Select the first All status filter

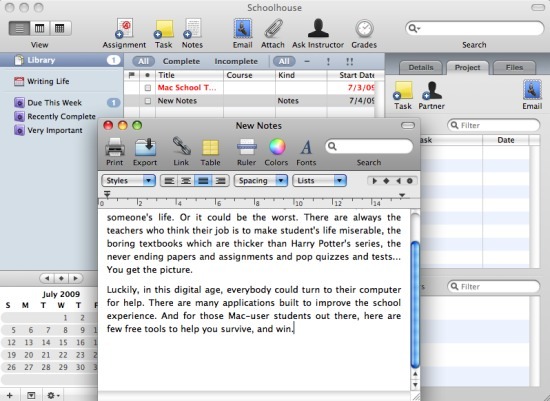(x=143, y=61)
